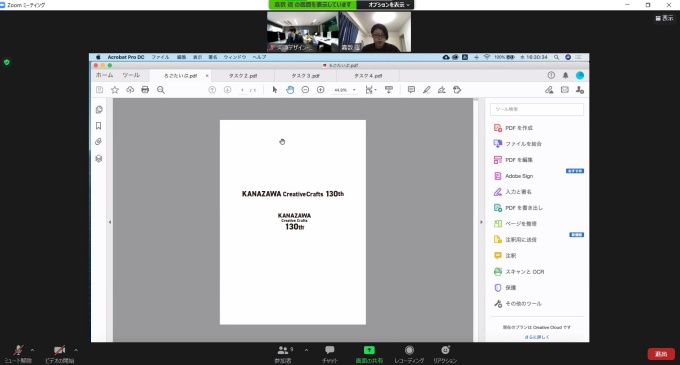This screenshot has width=680, height=365.
Task: Click the tool search field
Action: click(537, 109)
